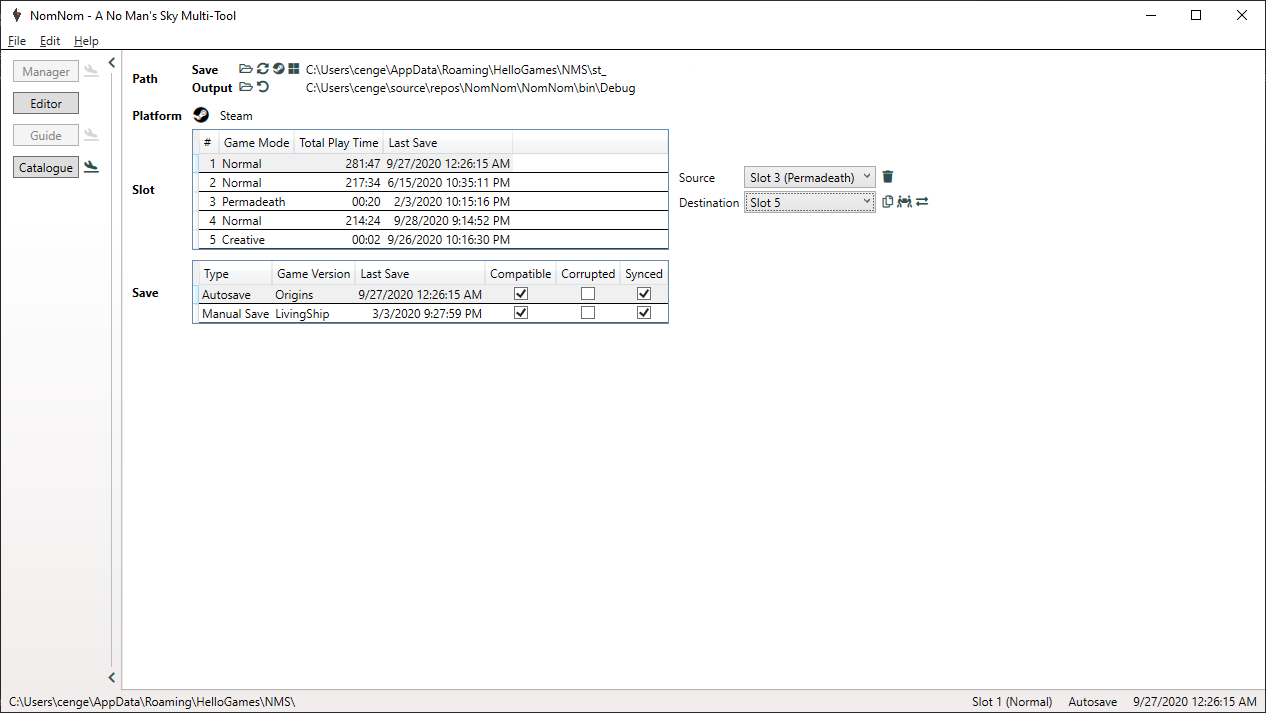Select the Autosave Origins save row
The width and height of the screenshot is (1266, 713).
point(430,294)
